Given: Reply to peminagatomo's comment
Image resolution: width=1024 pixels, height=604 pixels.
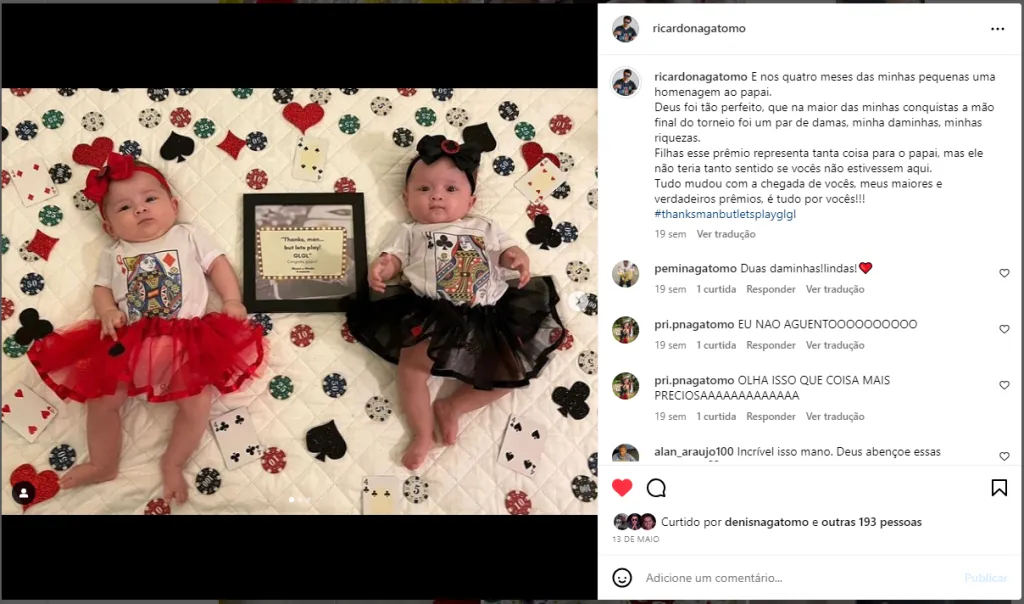Looking at the screenshot, I should tap(771, 289).
